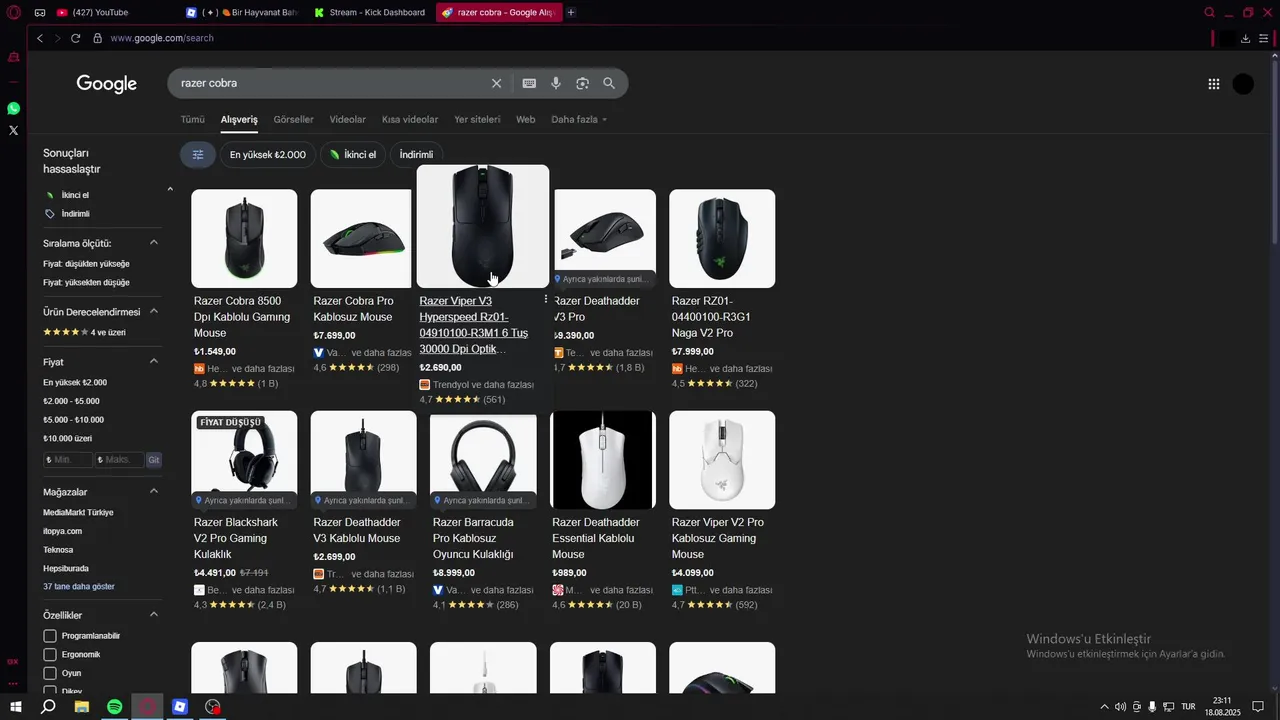Open Windows search from taskbar
The image size is (1280, 720).
[x=48, y=706]
